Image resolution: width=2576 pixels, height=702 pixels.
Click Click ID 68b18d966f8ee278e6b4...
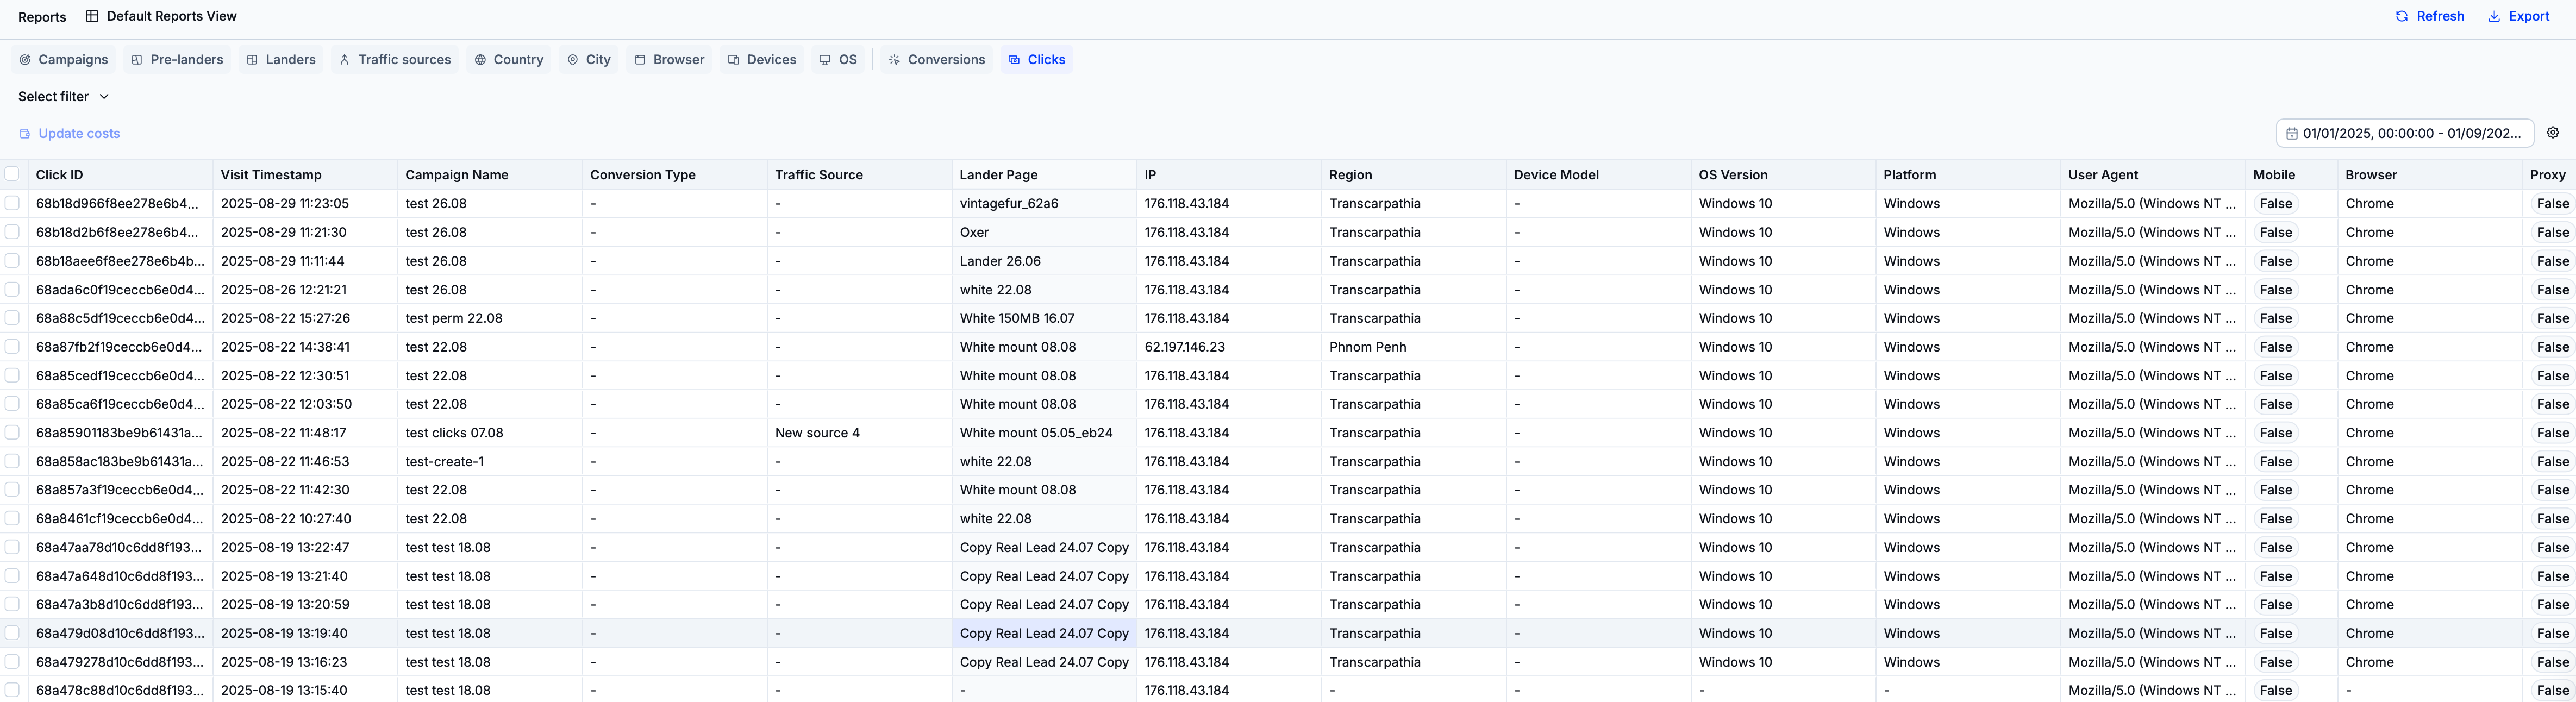(x=117, y=204)
